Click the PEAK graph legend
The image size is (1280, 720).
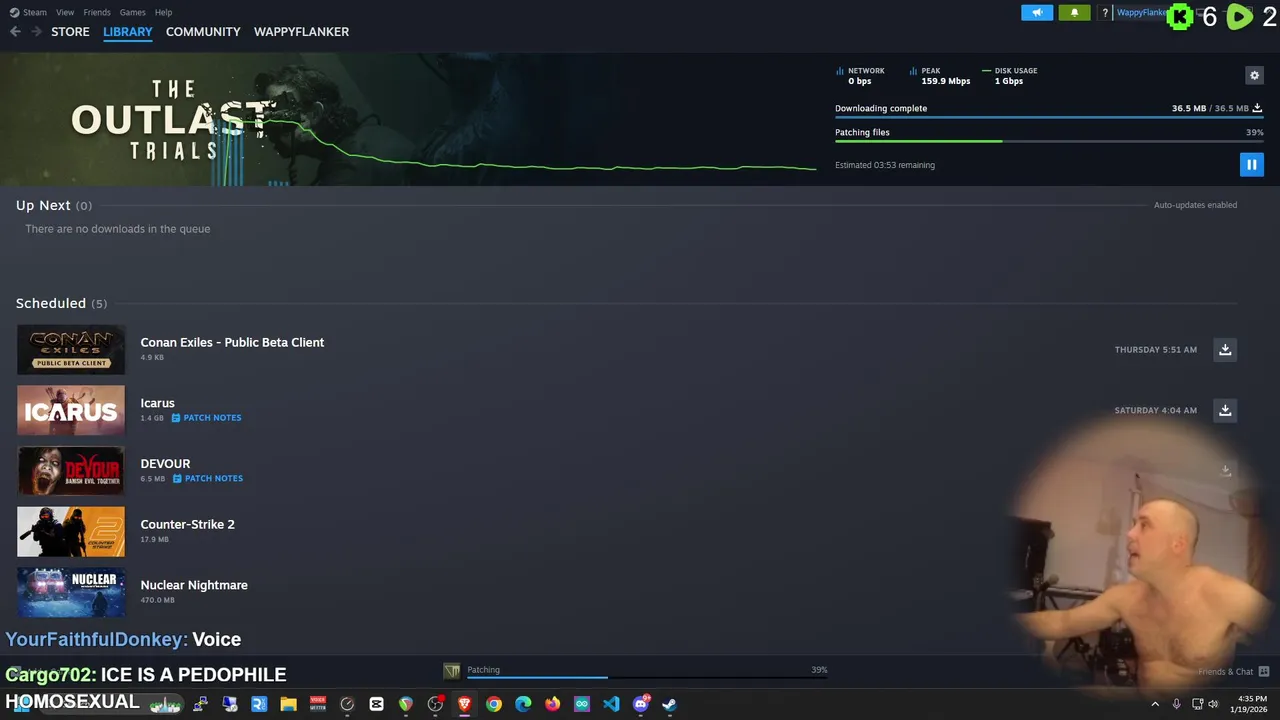pos(940,76)
